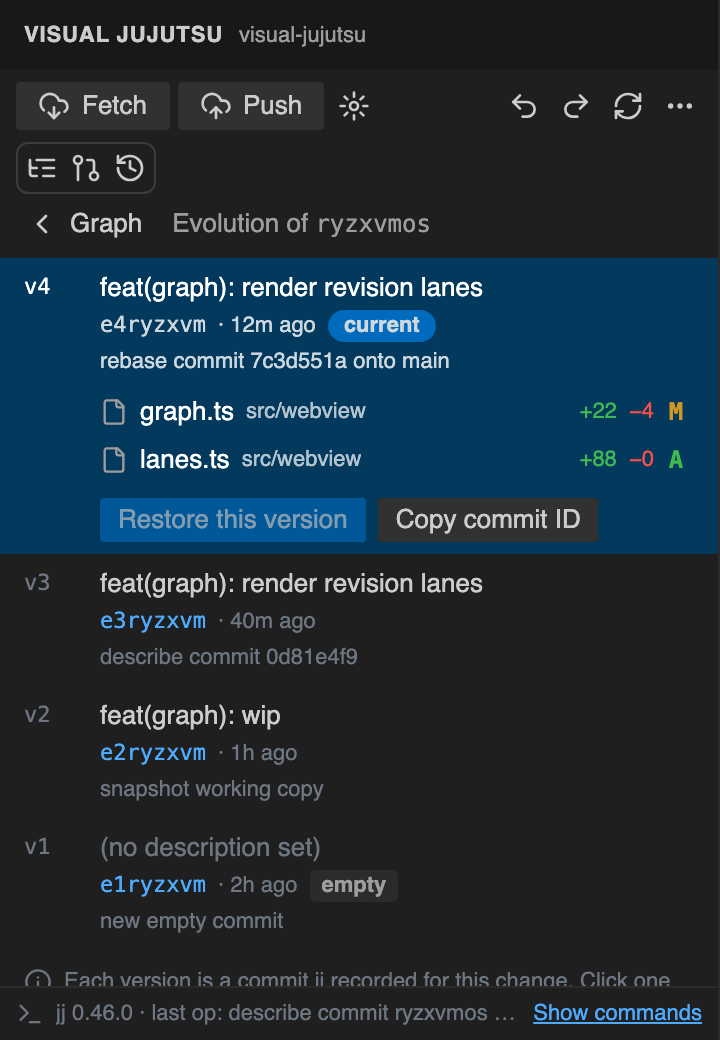Click the Evolution of ryzxvmos heading

coord(301,224)
